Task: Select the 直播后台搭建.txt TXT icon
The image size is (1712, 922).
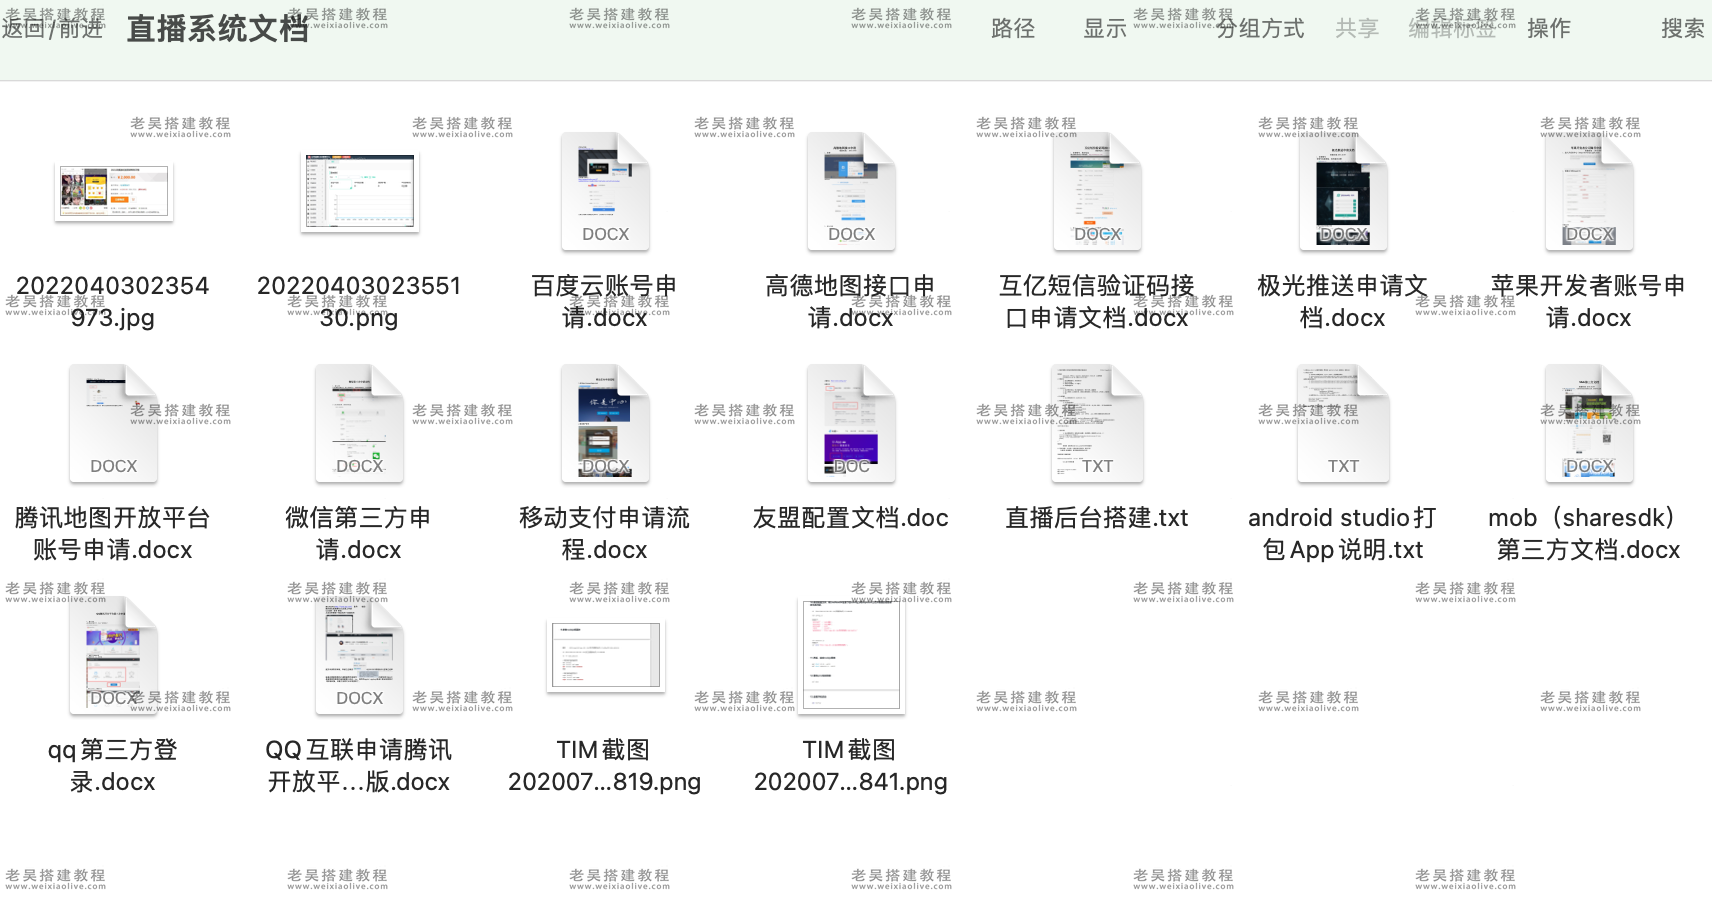Action: pyautogui.click(x=1096, y=422)
